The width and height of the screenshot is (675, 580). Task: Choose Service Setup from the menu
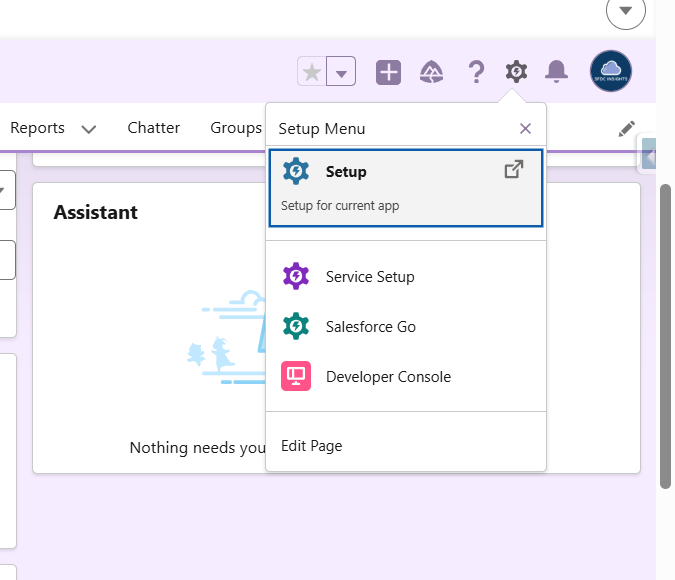pos(369,277)
